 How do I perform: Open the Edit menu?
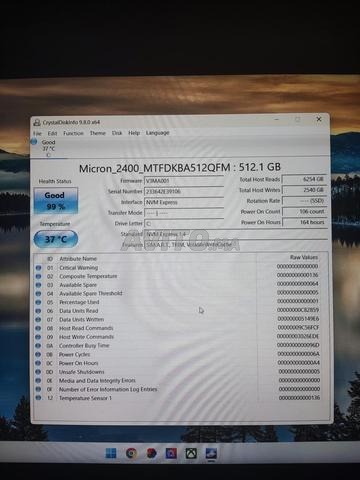click(52, 133)
